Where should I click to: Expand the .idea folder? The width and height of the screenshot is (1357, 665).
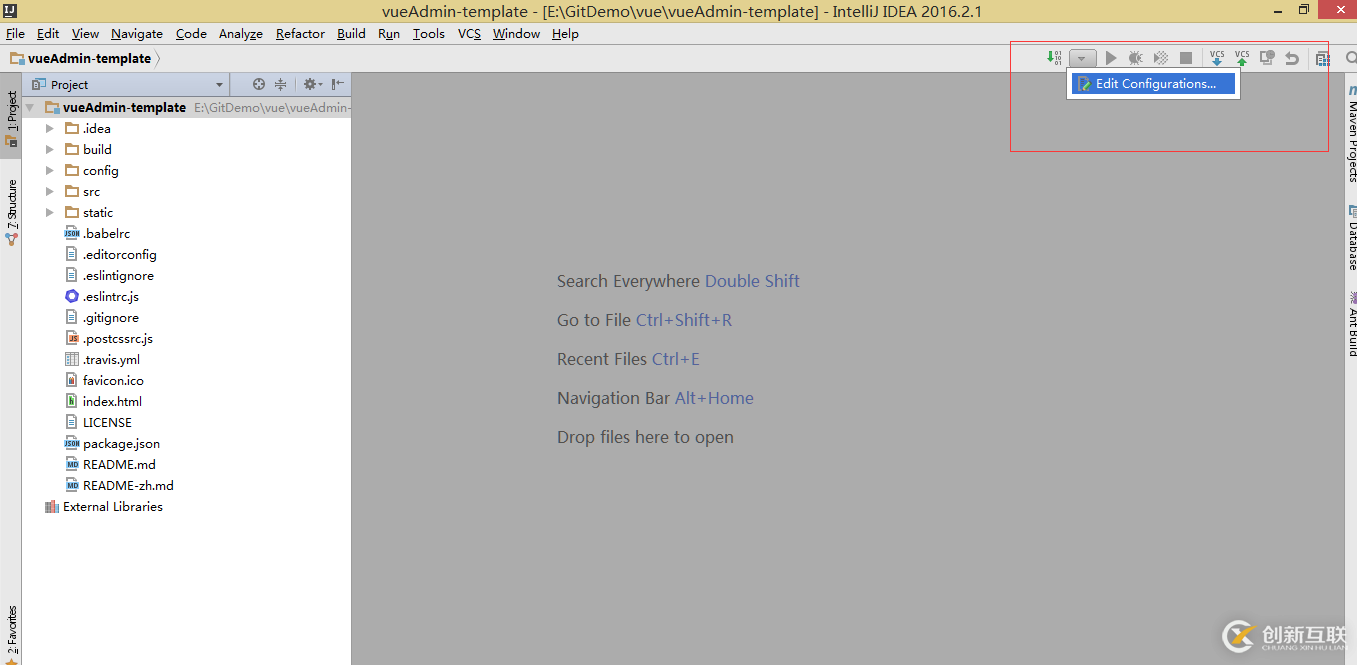pyautogui.click(x=50, y=128)
